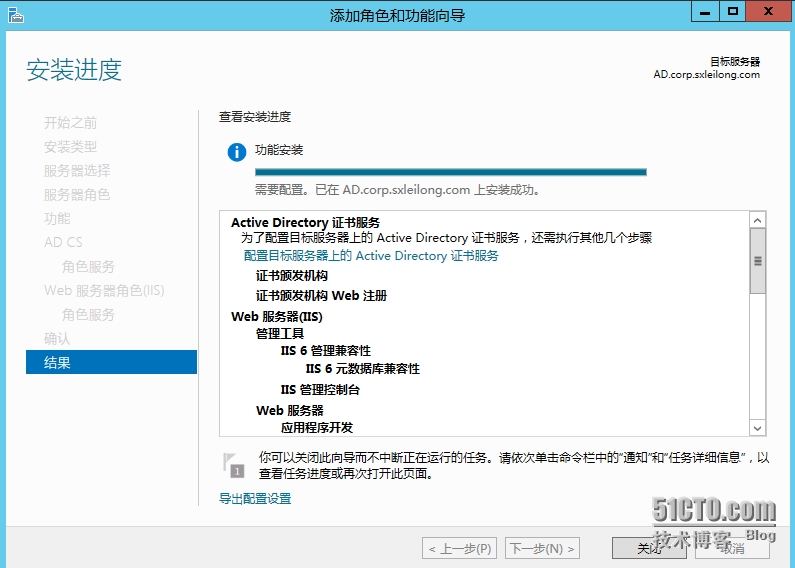This screenshot has width=795, height=568.
Task: Click the IIS 管理控制台 entry
Action: pos(320,389)
